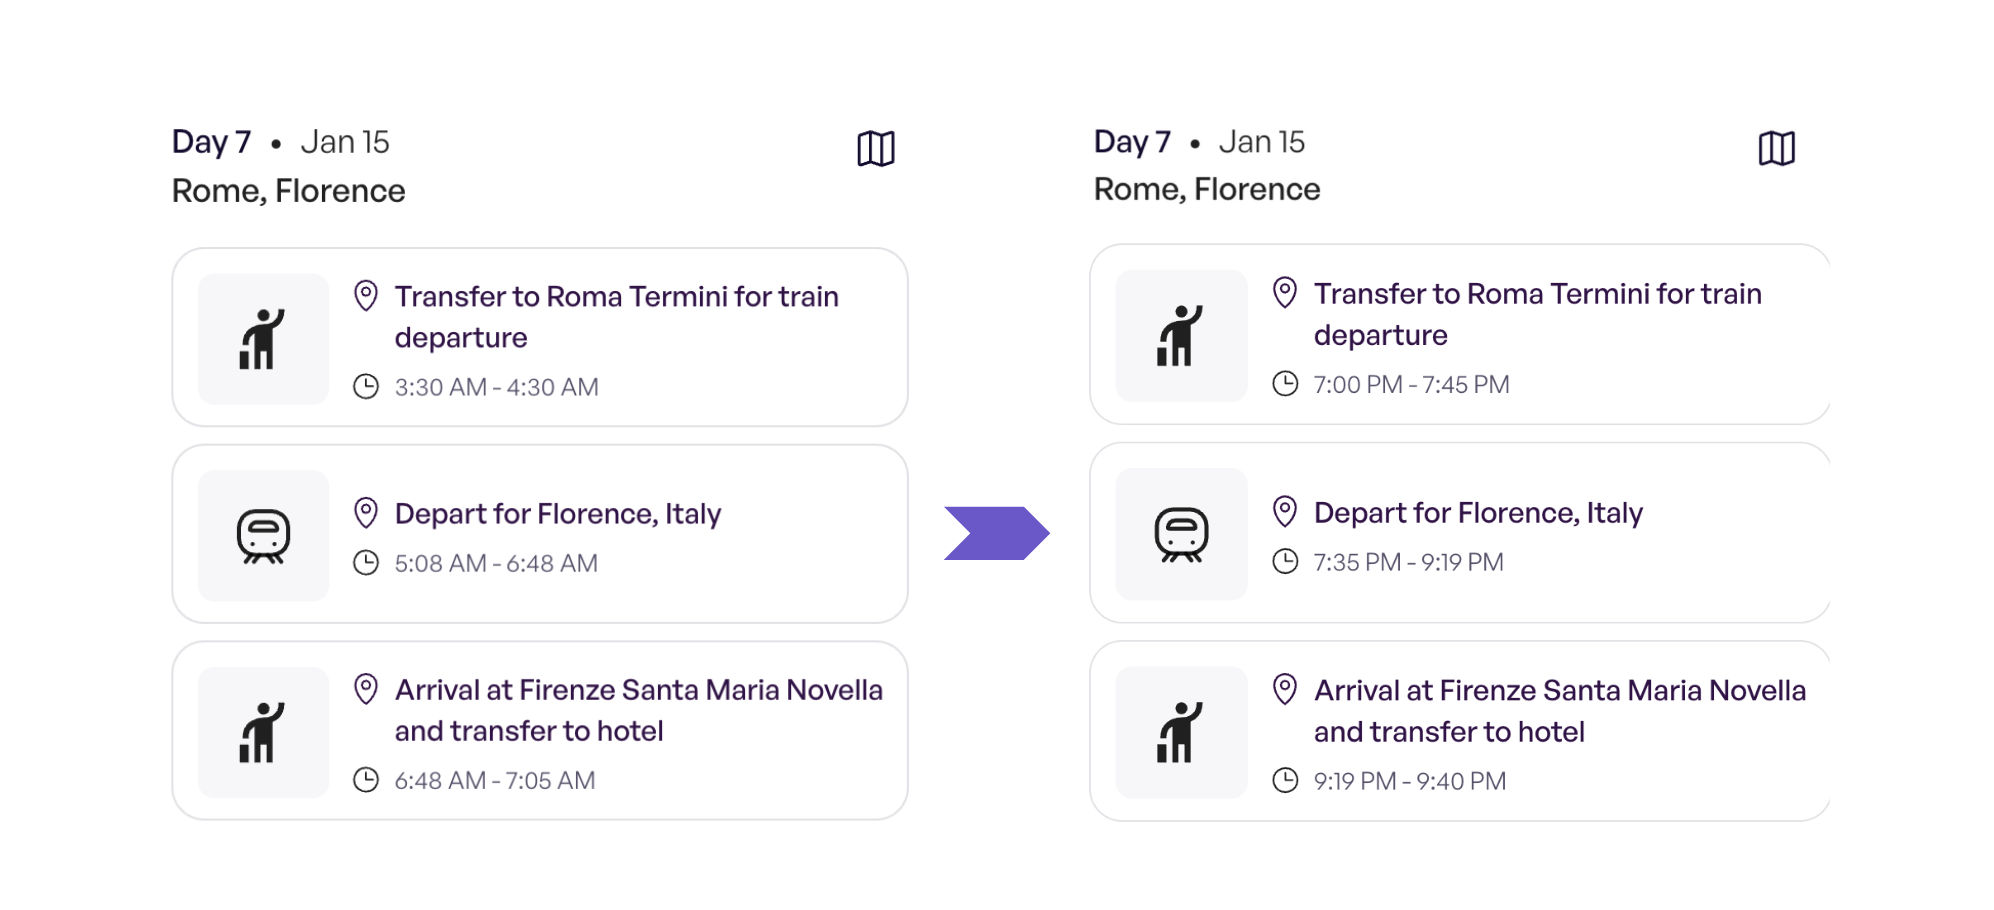Select the 6:48 AM - 7:05 AM time text
This screenshot has height=910, width=1994.
click(x=495, y=780)
